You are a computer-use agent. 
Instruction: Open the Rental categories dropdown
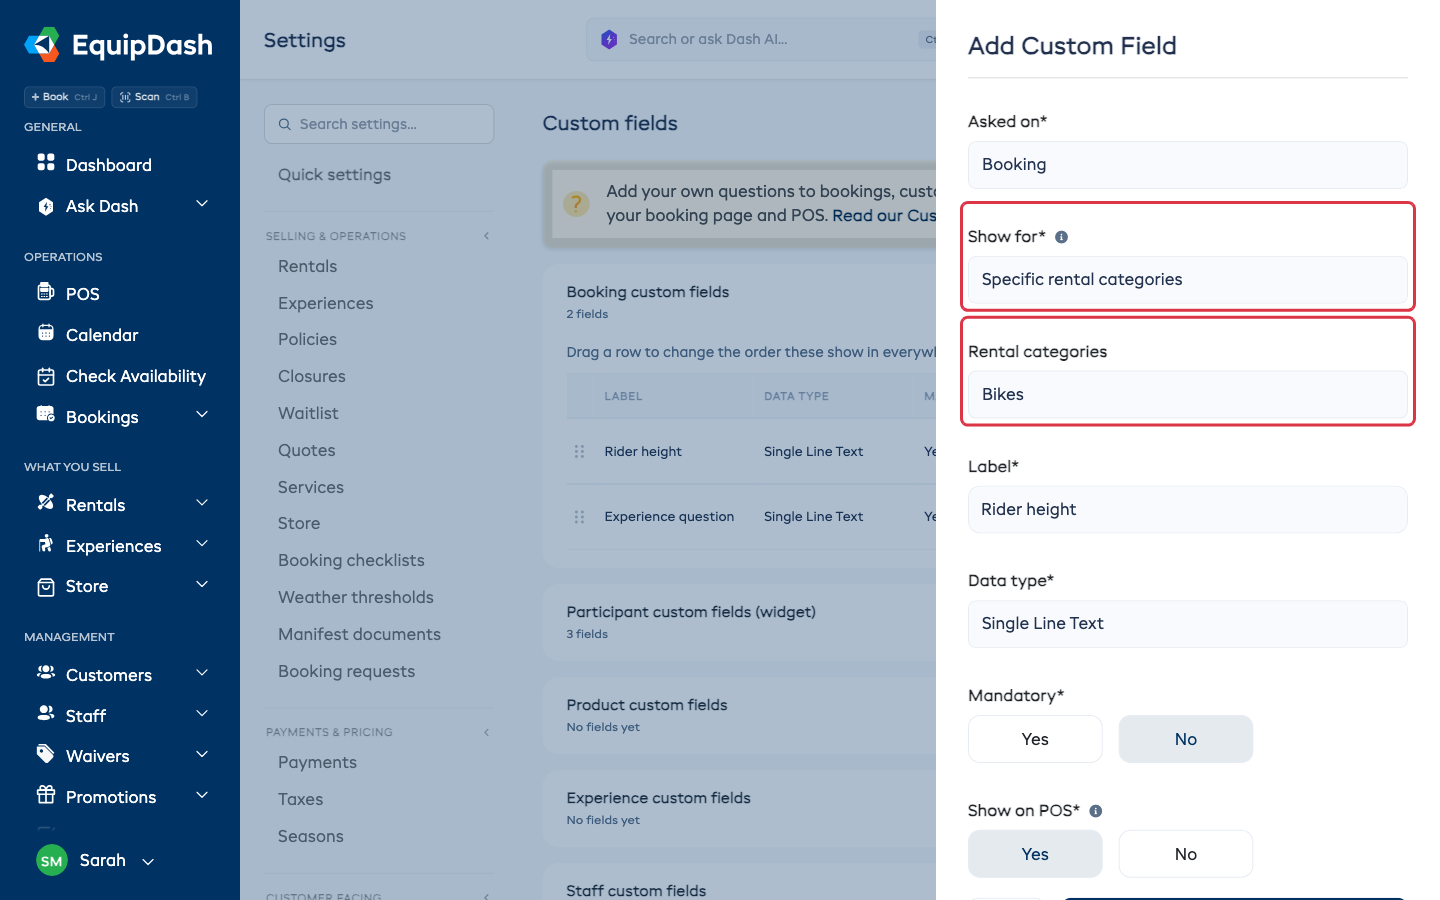(1188, 395)
